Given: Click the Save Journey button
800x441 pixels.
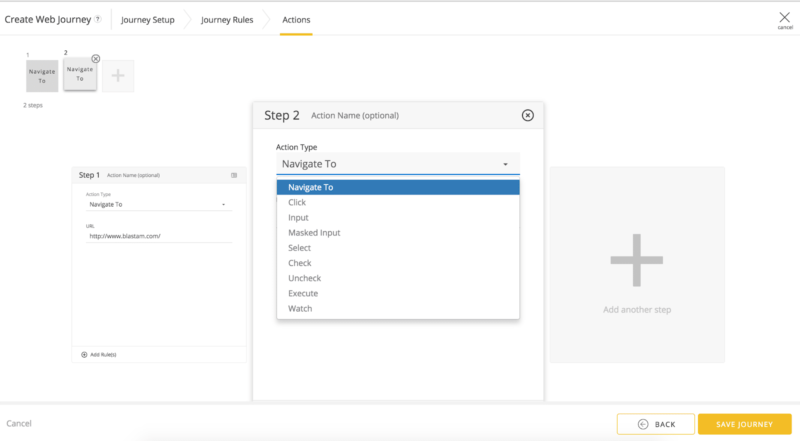Looking at the screenshot, I should coord(744,424).
